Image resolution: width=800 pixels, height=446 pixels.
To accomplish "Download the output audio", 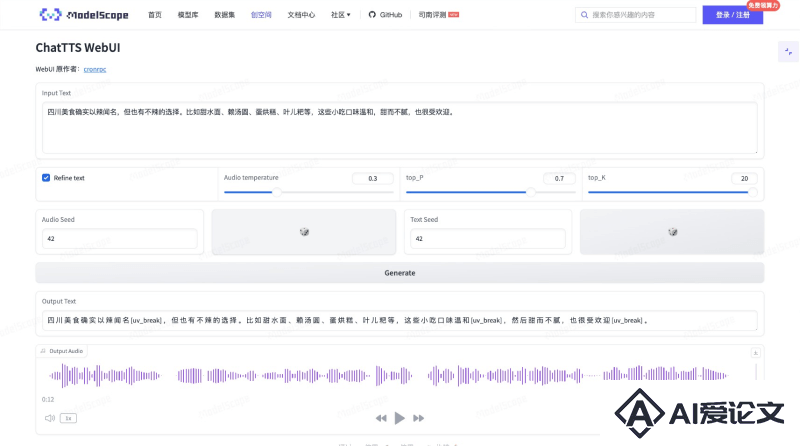I will pyautogui.click(x=756, y=353).
